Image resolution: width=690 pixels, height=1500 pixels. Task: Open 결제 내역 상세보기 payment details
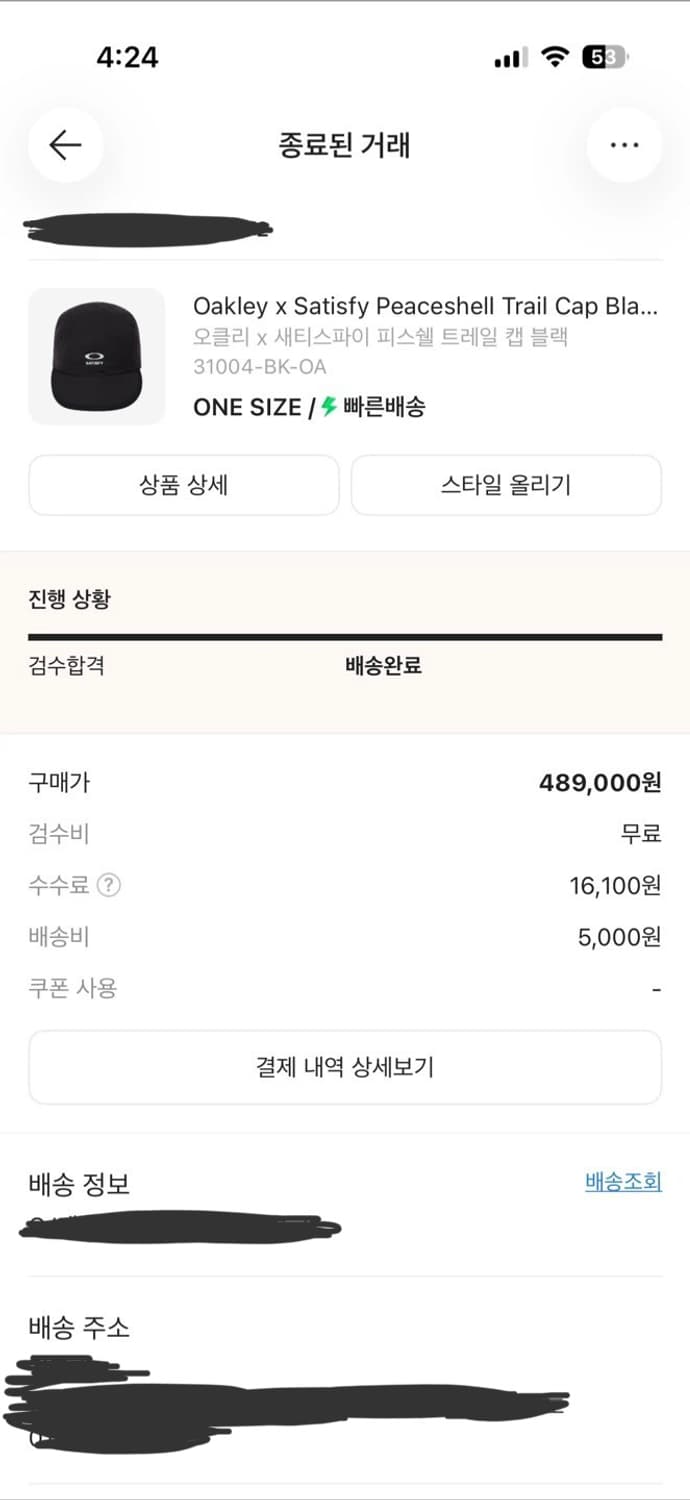[x=345, y=1067]
